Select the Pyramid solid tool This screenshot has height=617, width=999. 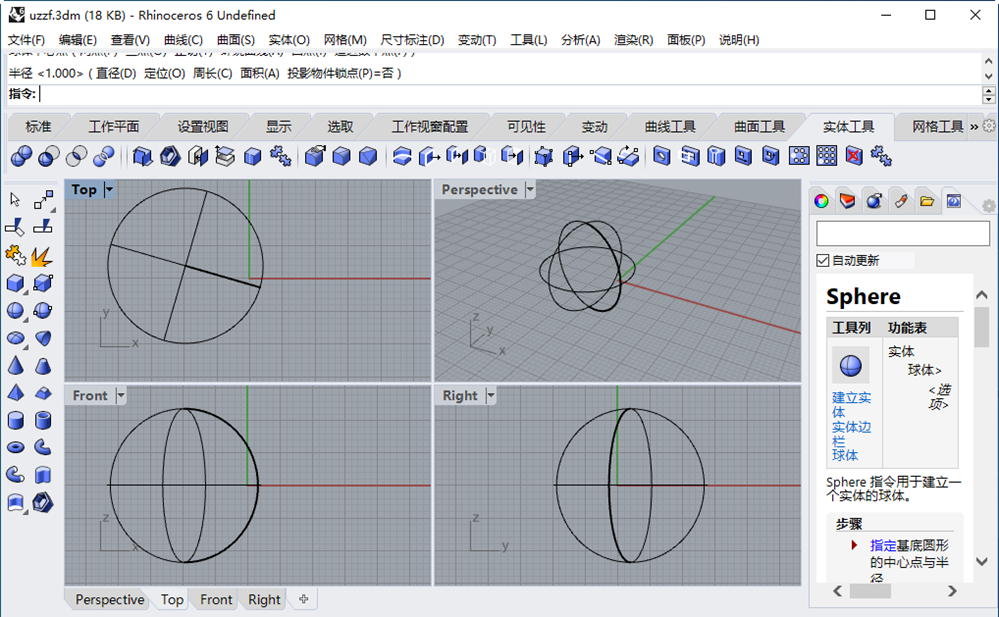pos(15,393)
